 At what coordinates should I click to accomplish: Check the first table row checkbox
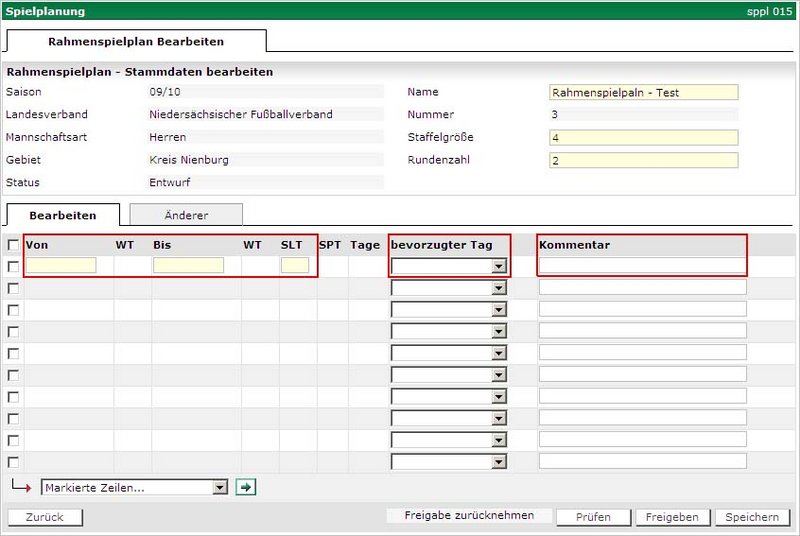point(13,266)
